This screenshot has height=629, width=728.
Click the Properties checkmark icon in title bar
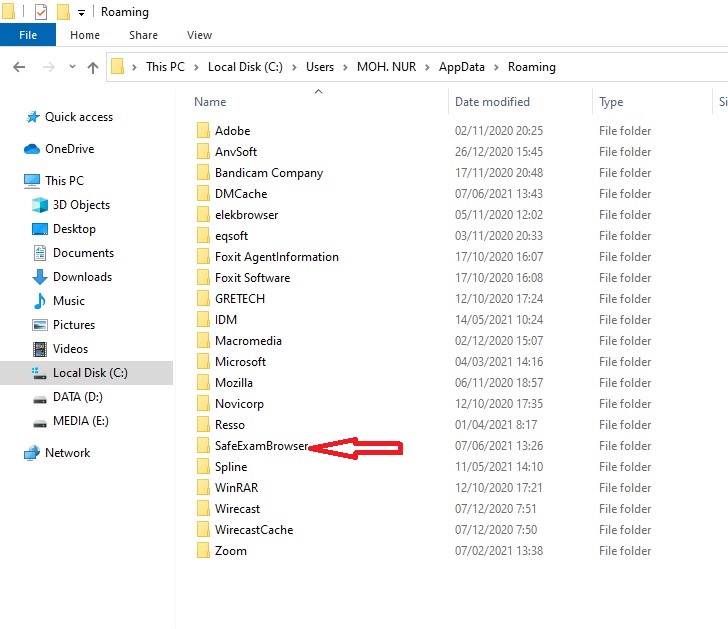[x=41, y=12]
